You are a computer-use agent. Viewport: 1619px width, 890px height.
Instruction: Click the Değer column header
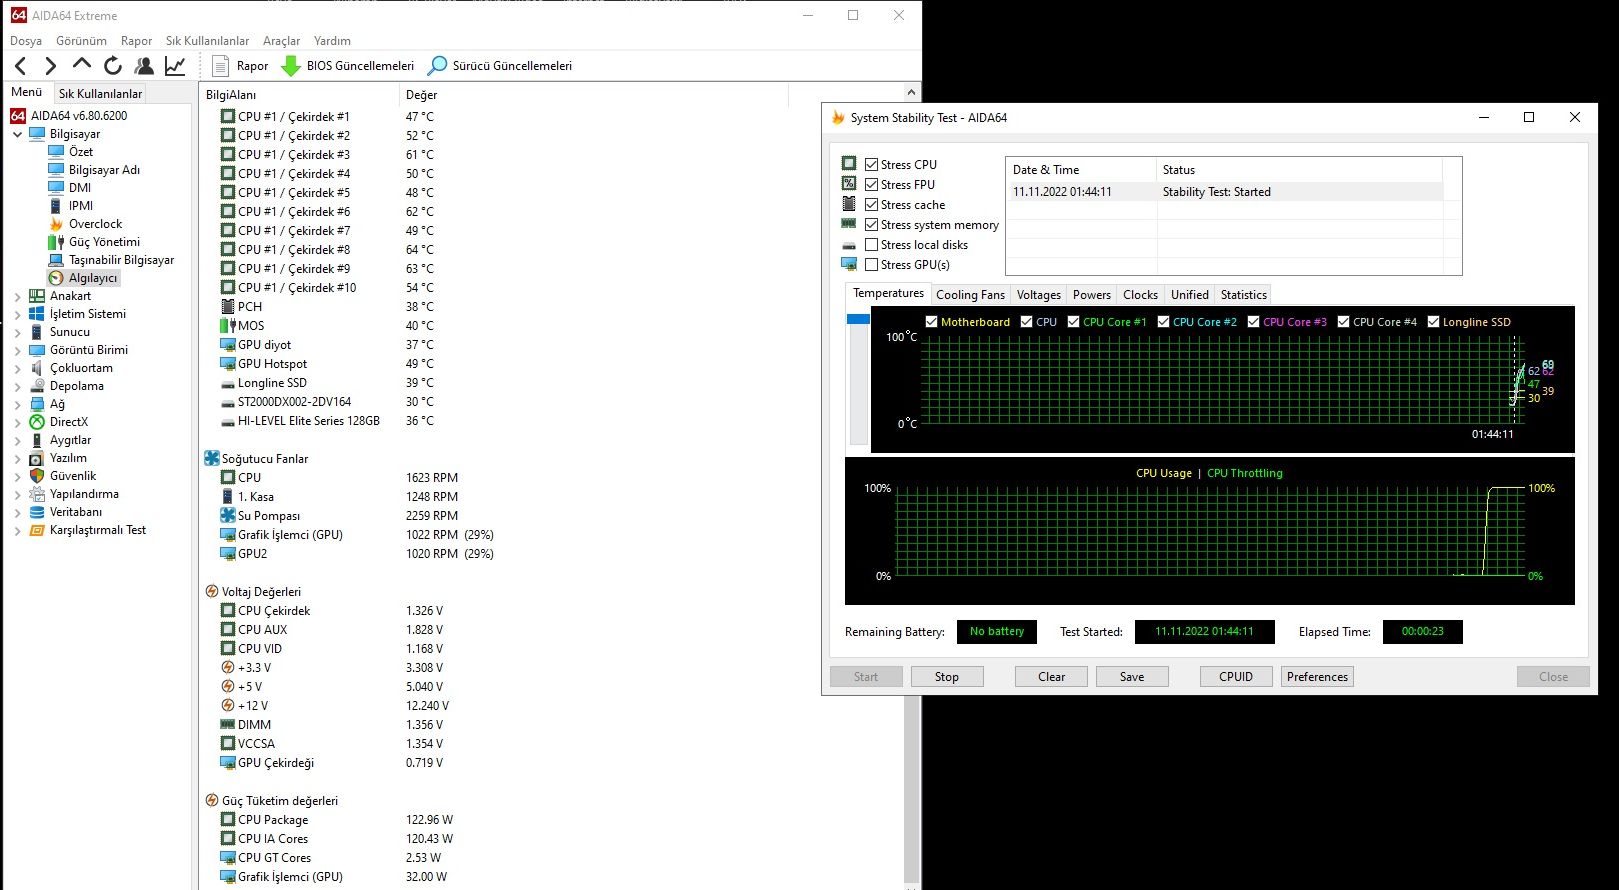(x=594, y=95)
